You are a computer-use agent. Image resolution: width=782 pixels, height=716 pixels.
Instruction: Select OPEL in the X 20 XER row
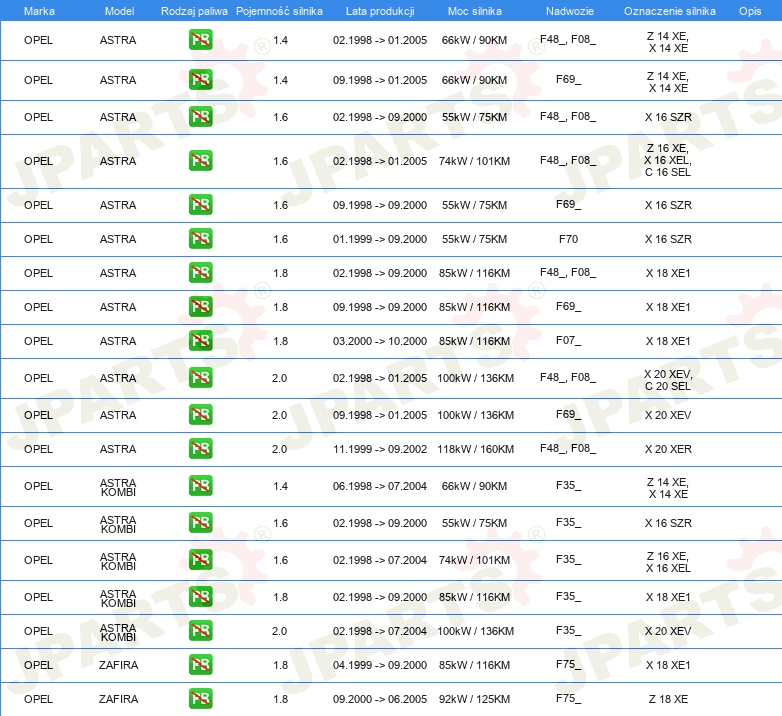click(x=38, y=449)
